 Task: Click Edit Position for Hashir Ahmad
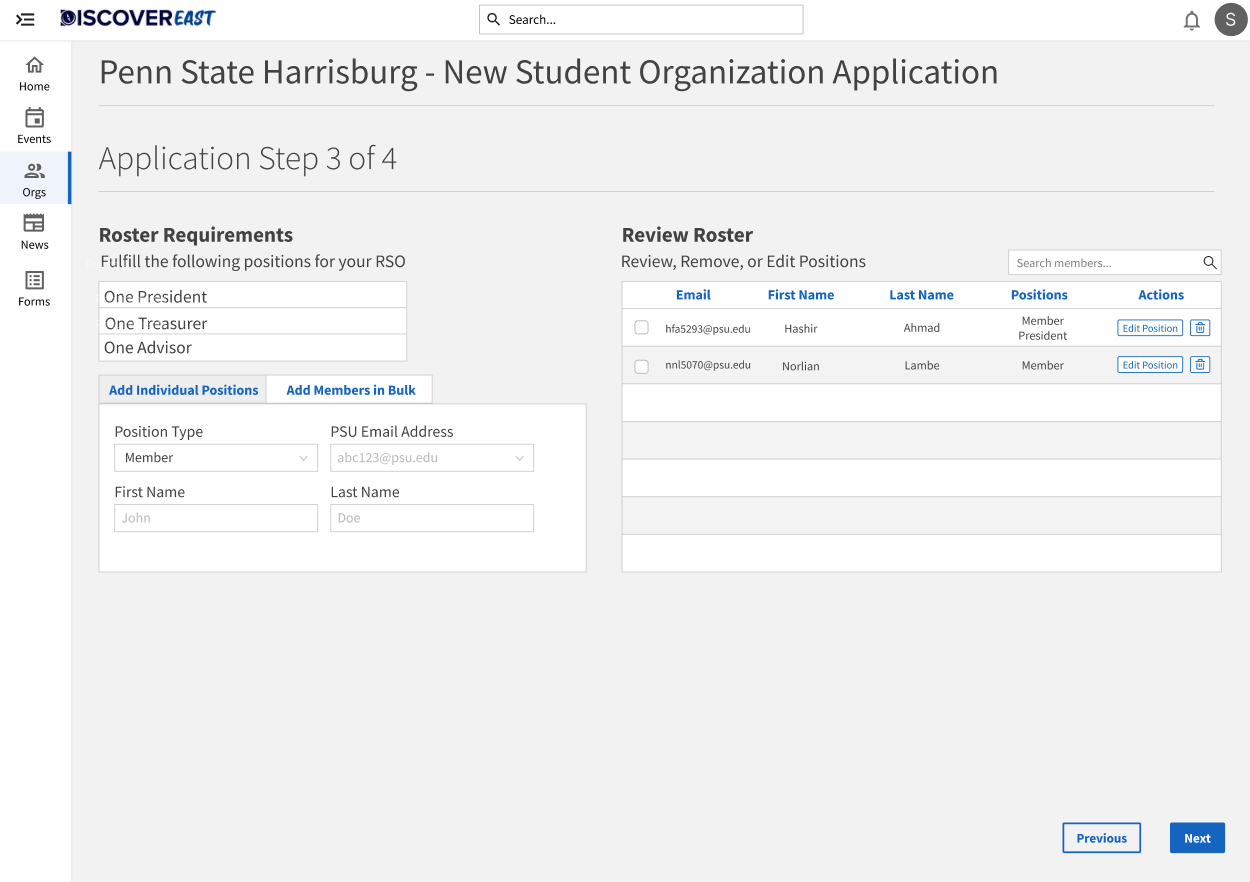tap(1149, 328)
